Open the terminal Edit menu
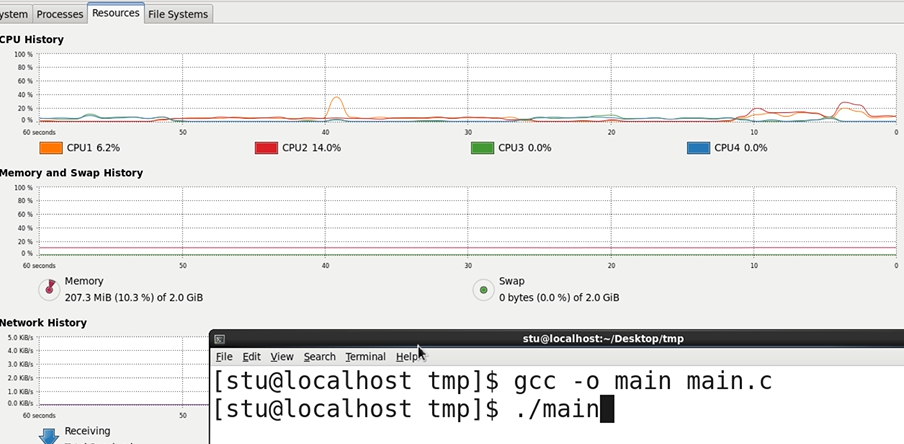The width and height of the screenshot is (904, 444). (x=251, y=357)
